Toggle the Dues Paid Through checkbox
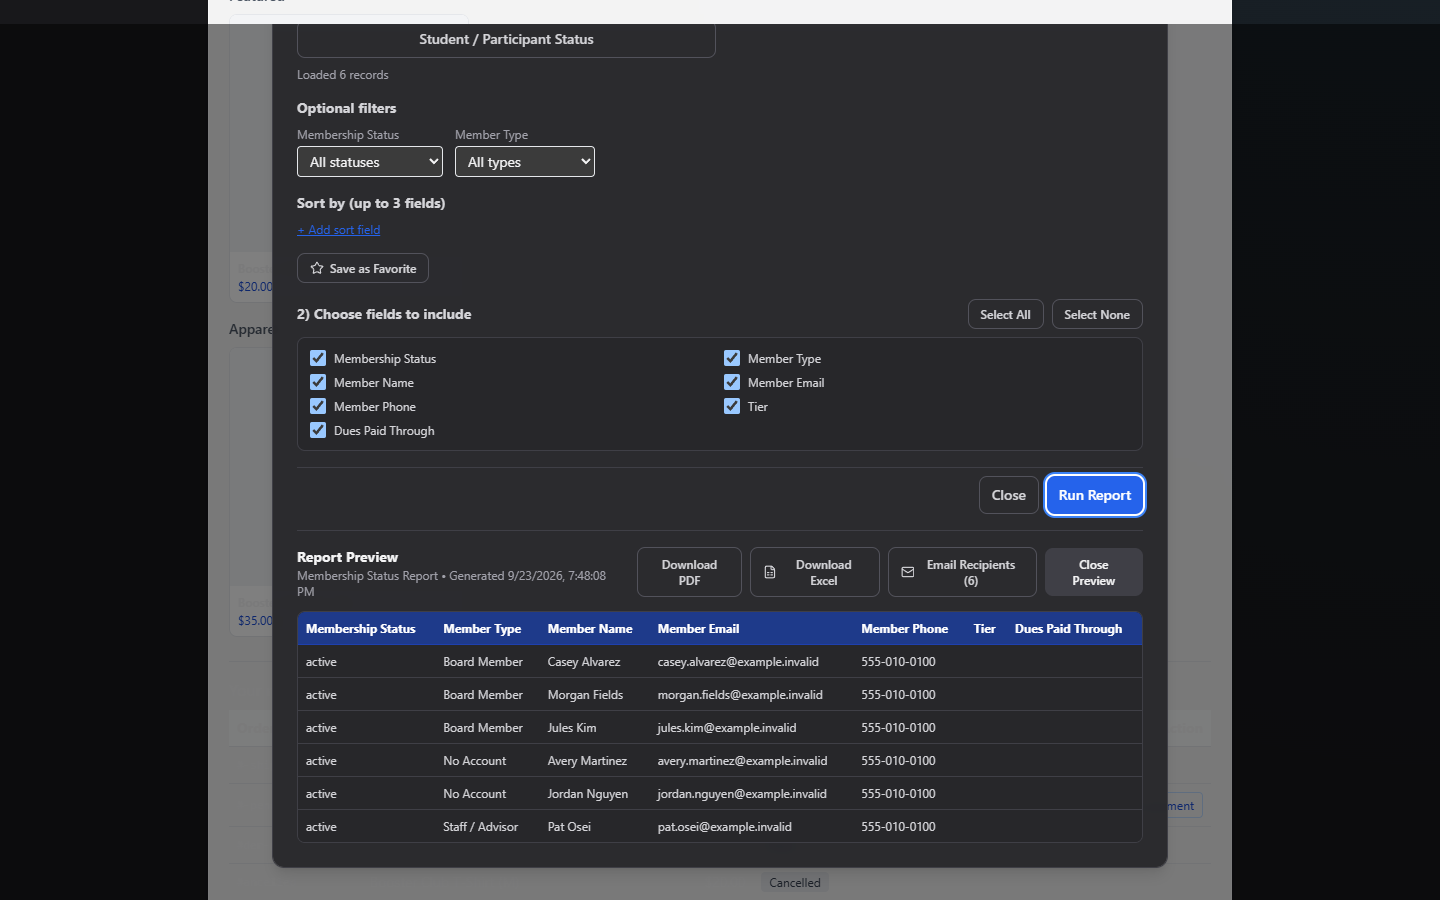 (x=318, y=430)
